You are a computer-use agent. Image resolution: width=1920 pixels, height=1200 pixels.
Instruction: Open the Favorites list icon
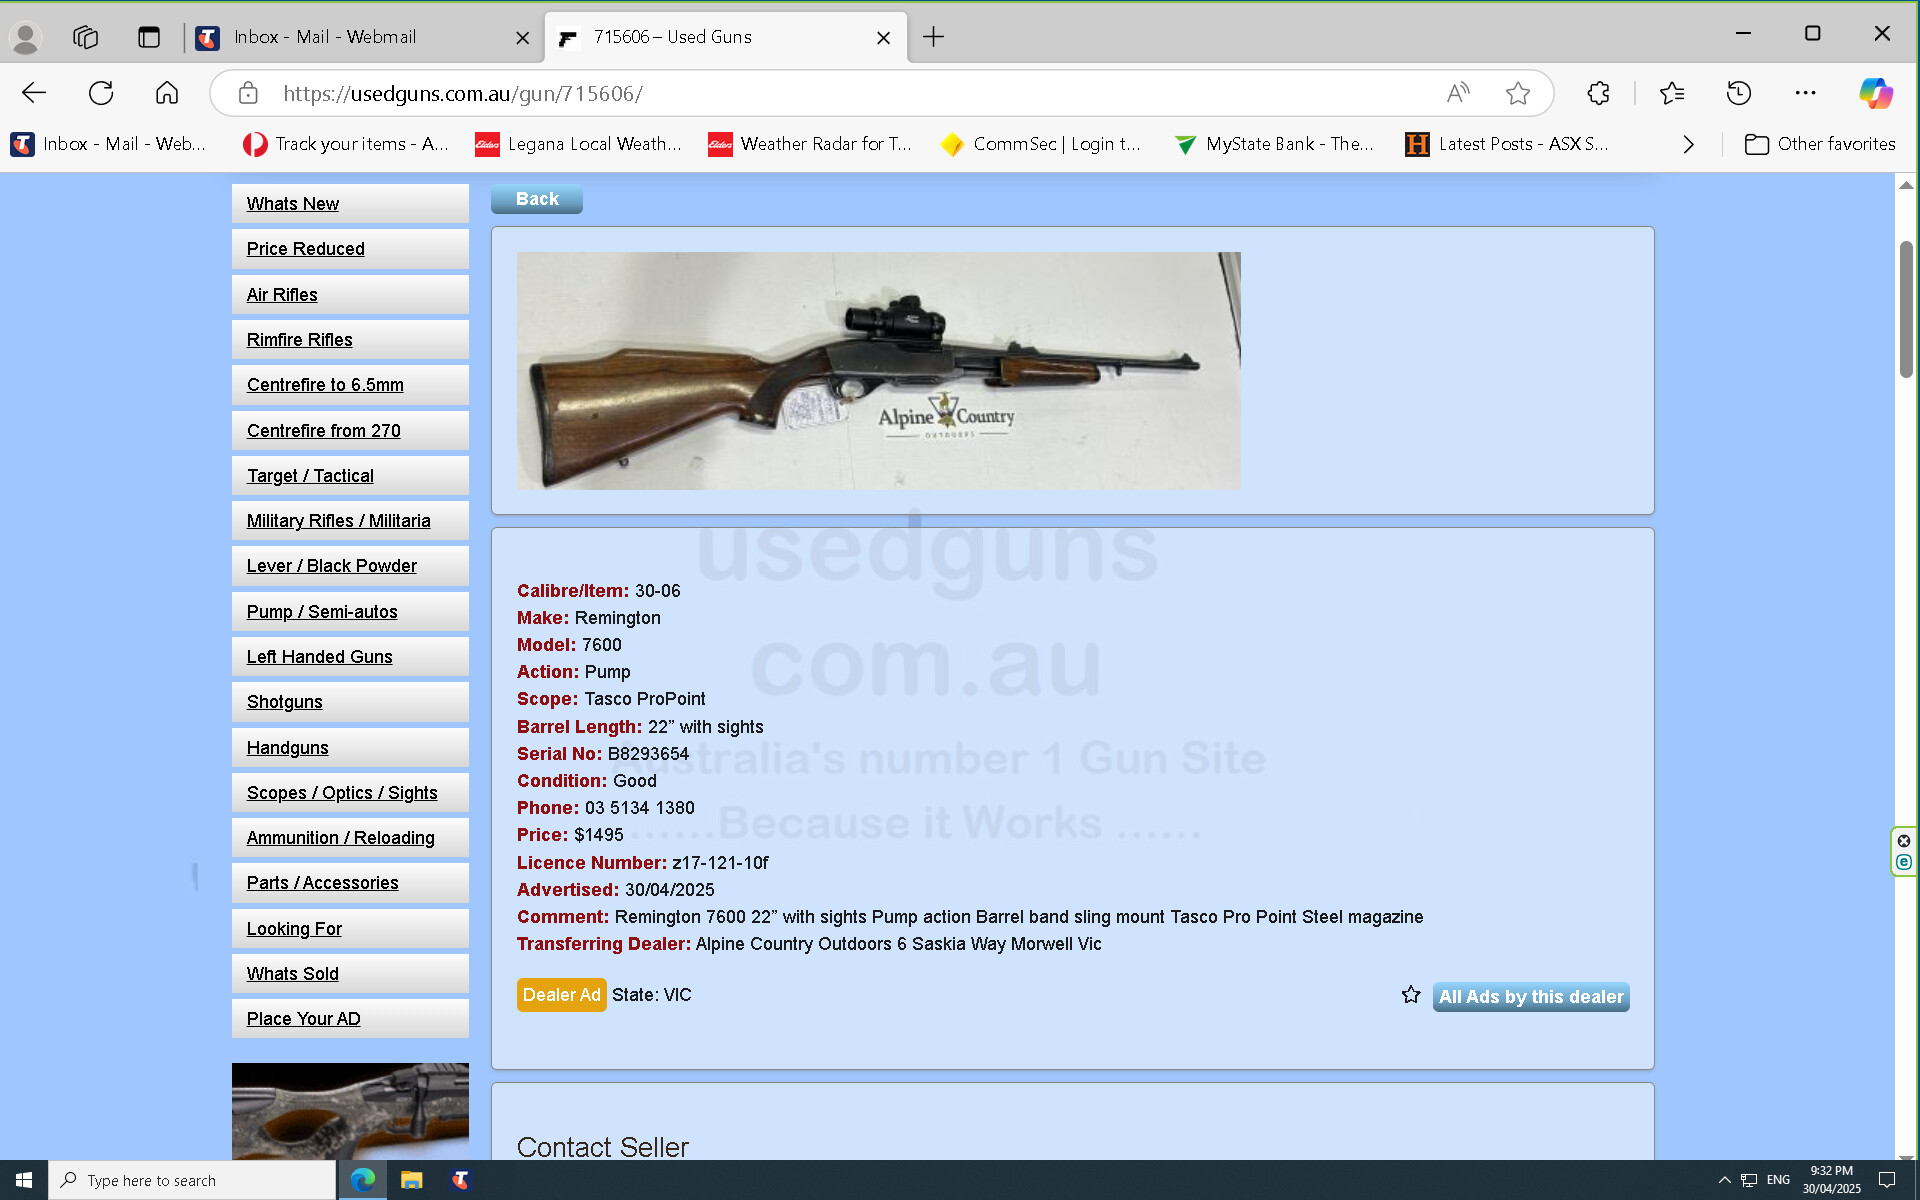(1672, 93)
